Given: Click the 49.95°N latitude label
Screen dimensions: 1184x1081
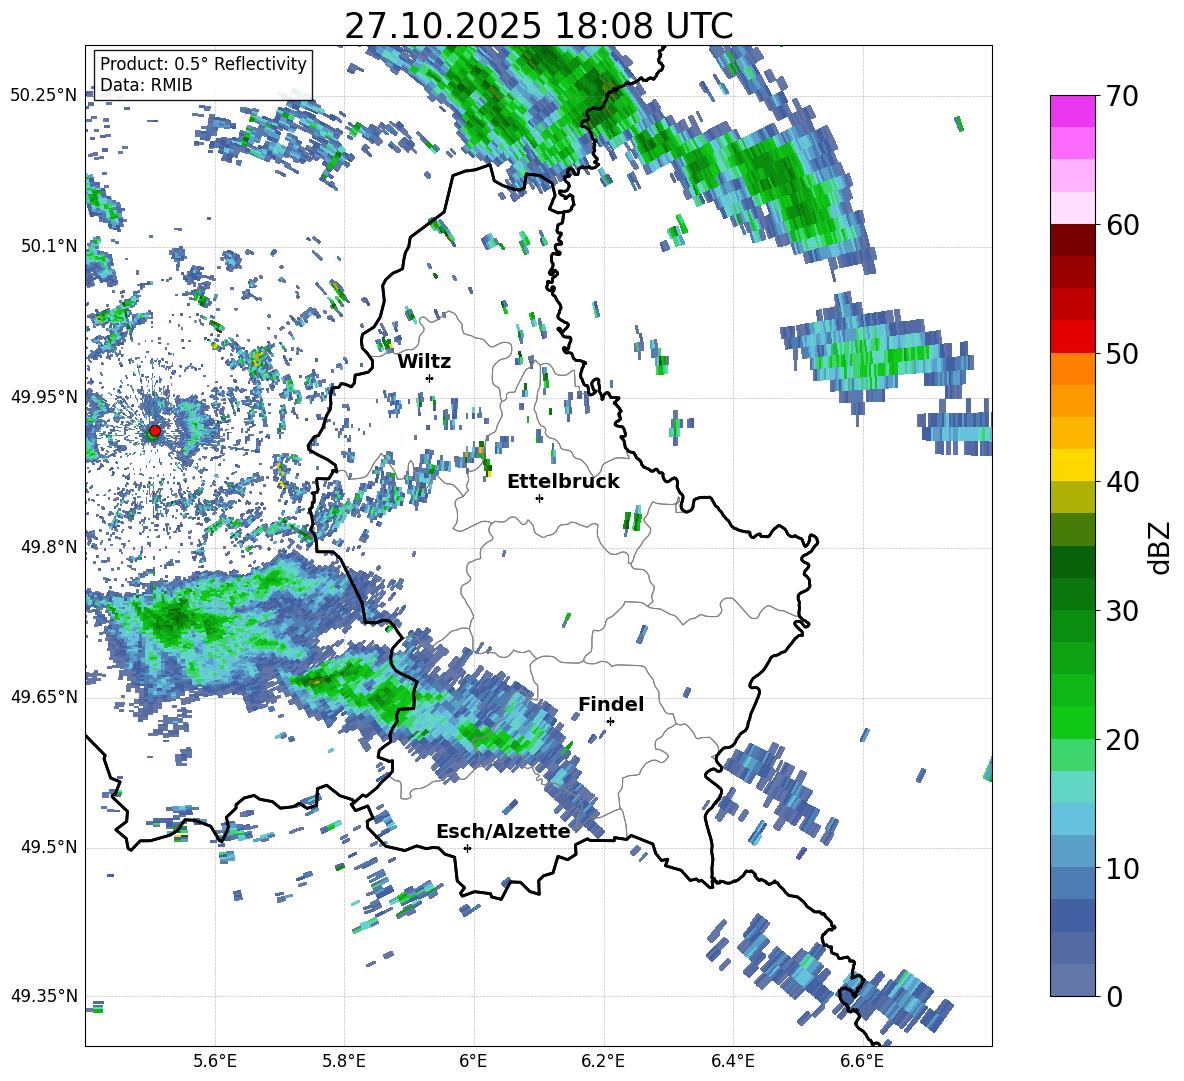Looking at the screenshot, I should click(x=44, y=397).
